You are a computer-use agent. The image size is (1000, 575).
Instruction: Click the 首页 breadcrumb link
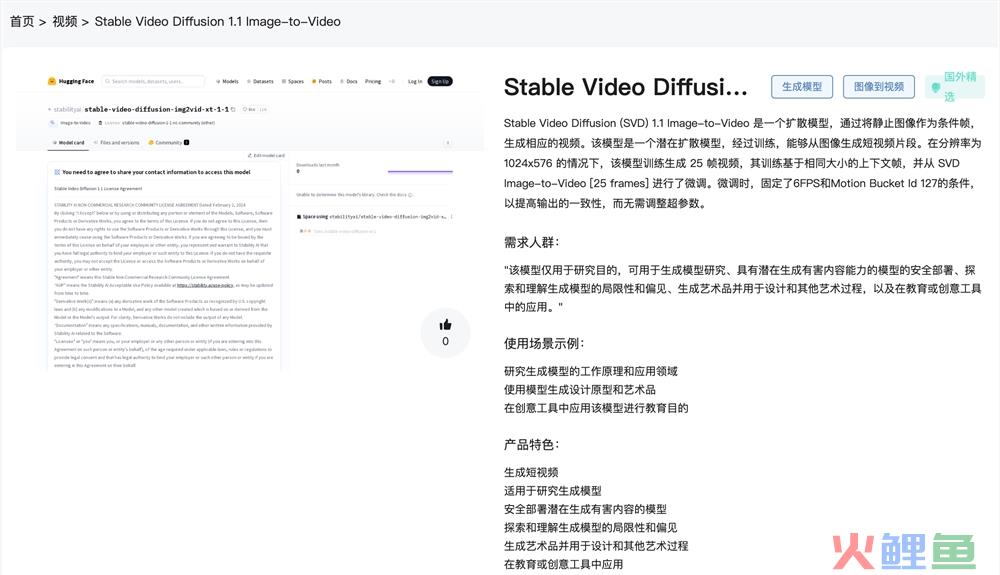pos(22,22)
